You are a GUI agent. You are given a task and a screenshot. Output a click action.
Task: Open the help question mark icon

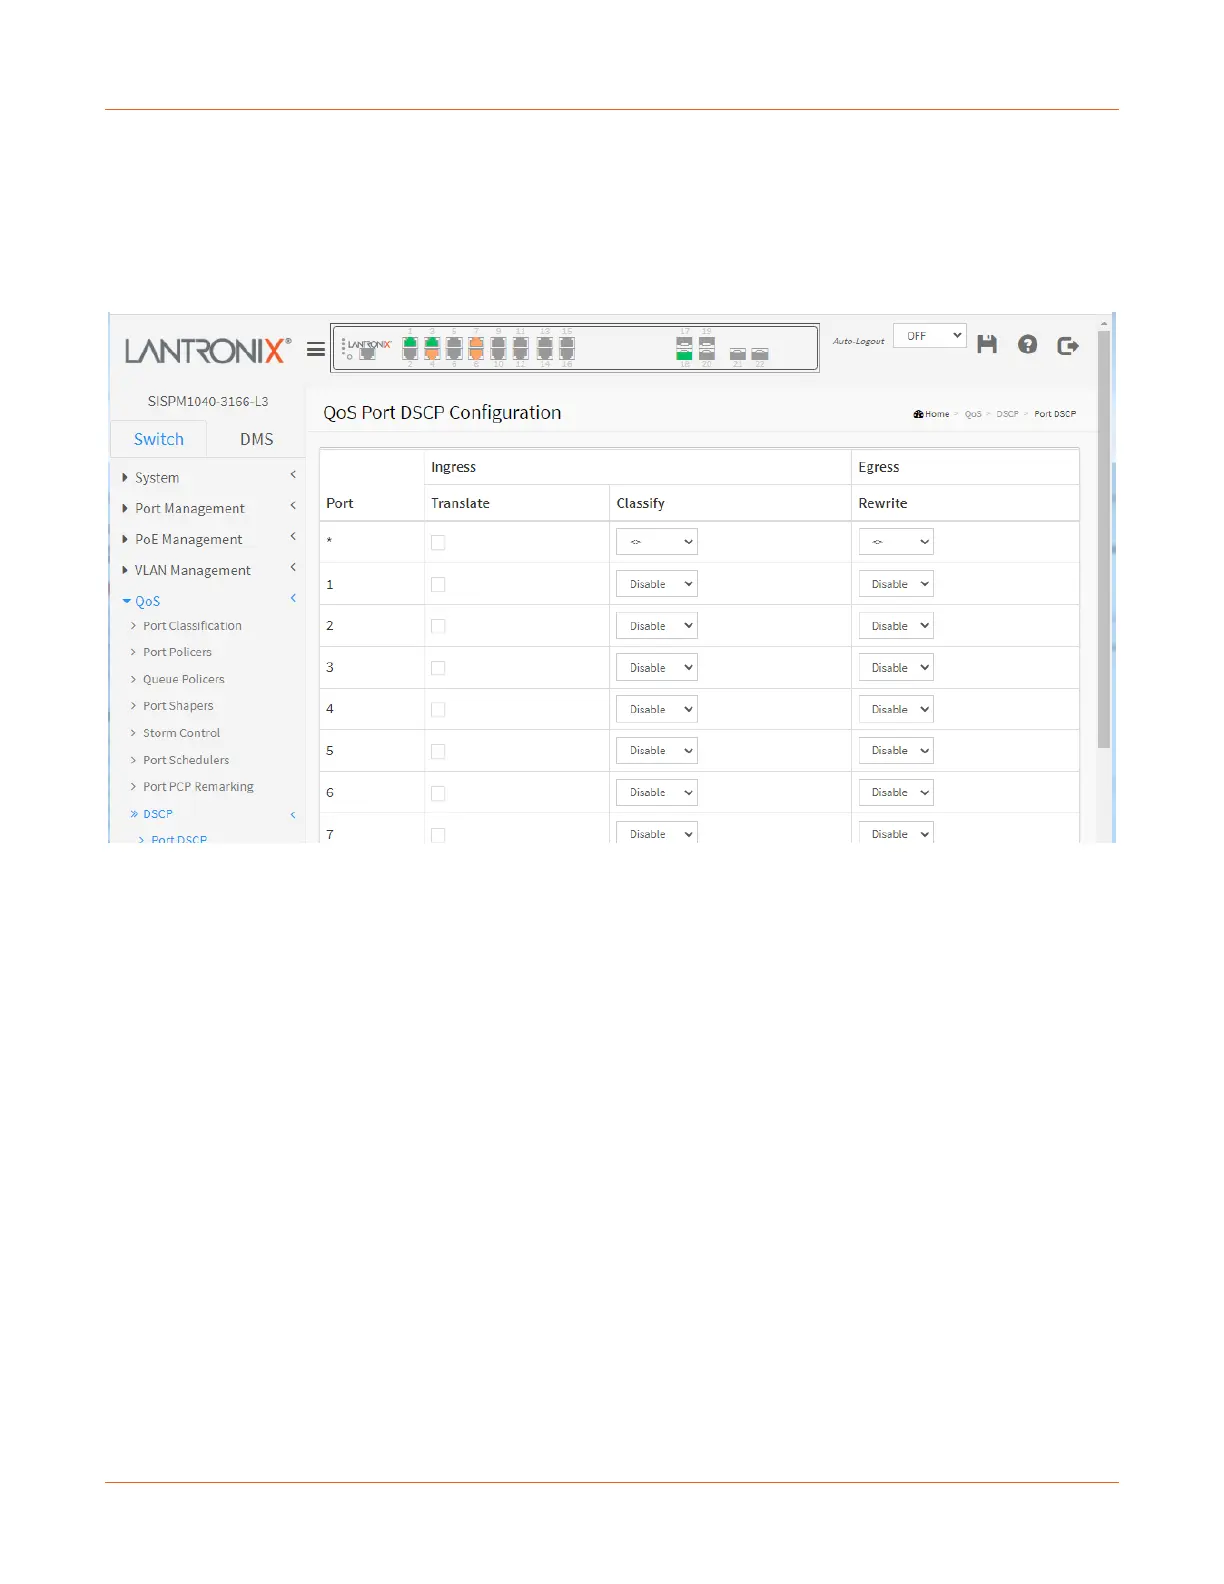1027,344
